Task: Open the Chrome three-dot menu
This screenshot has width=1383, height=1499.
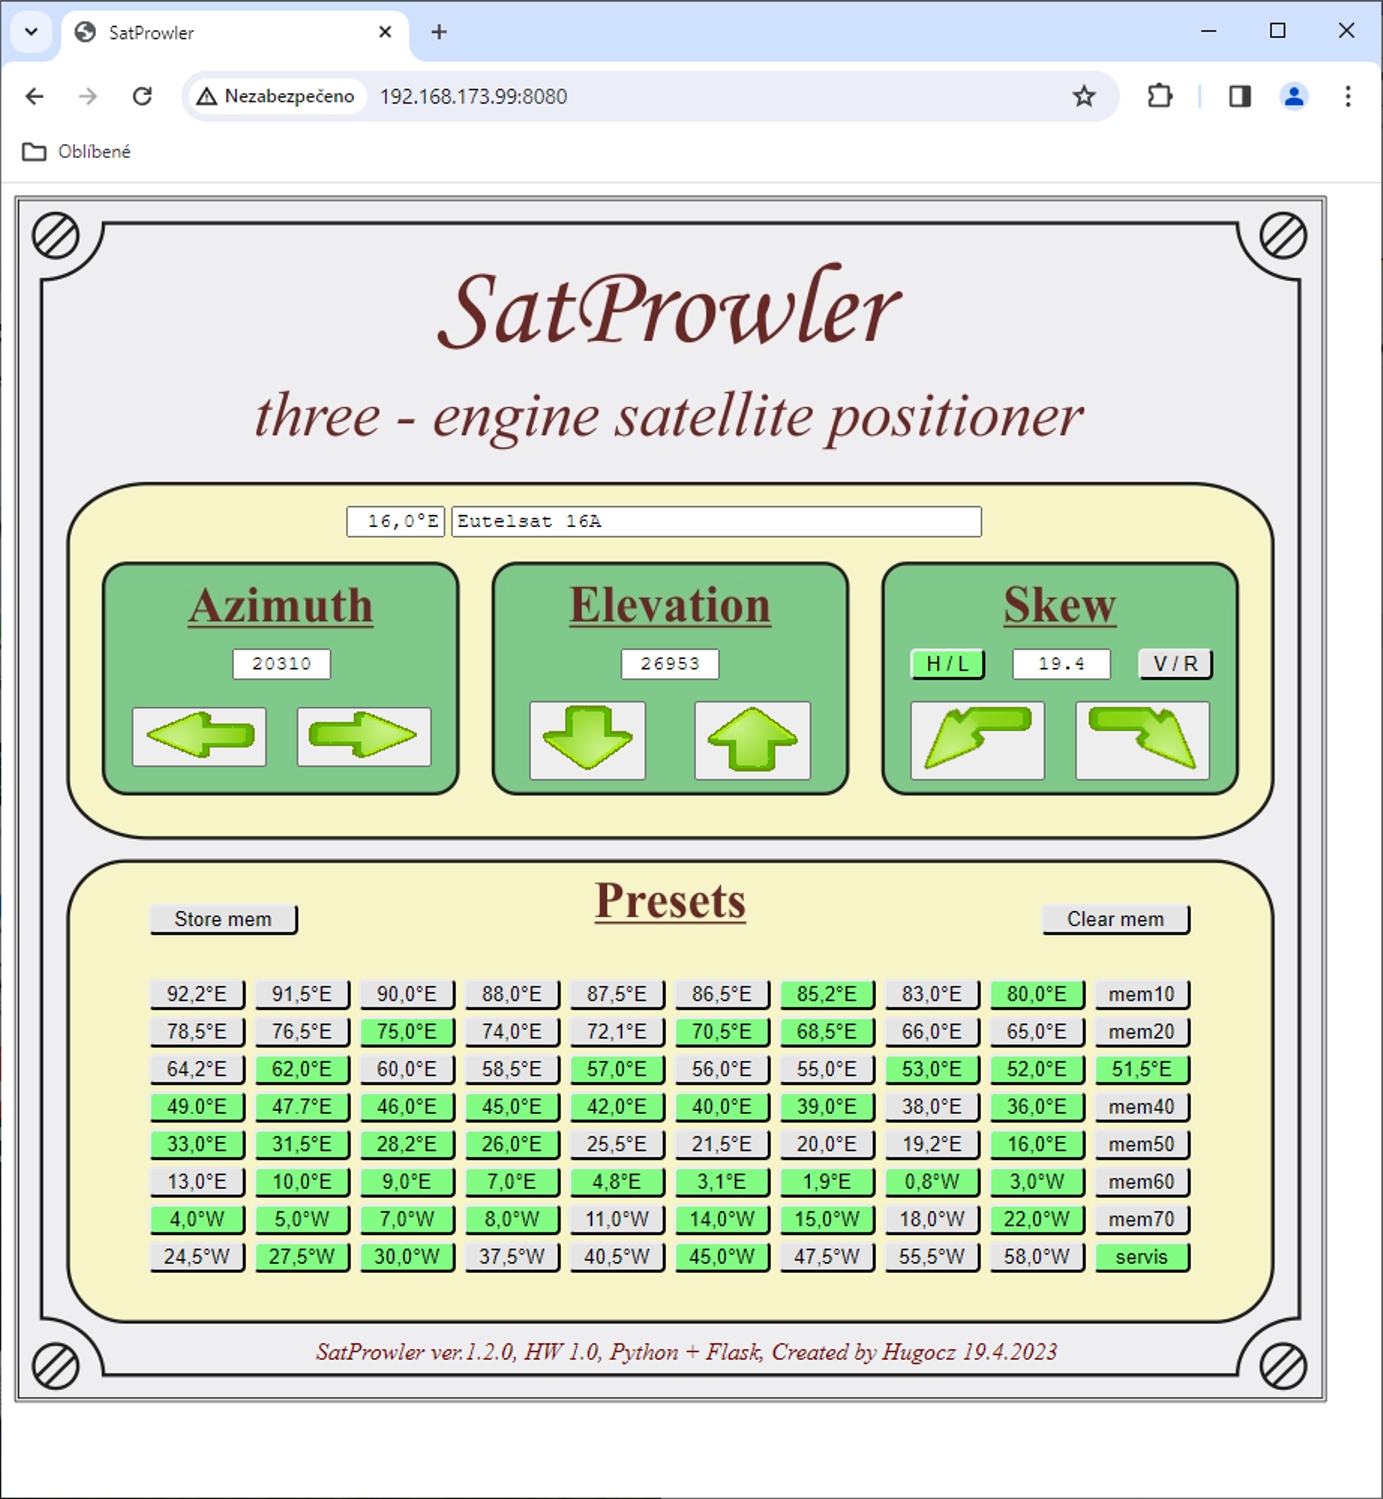Action: (x=1348, y=96)
